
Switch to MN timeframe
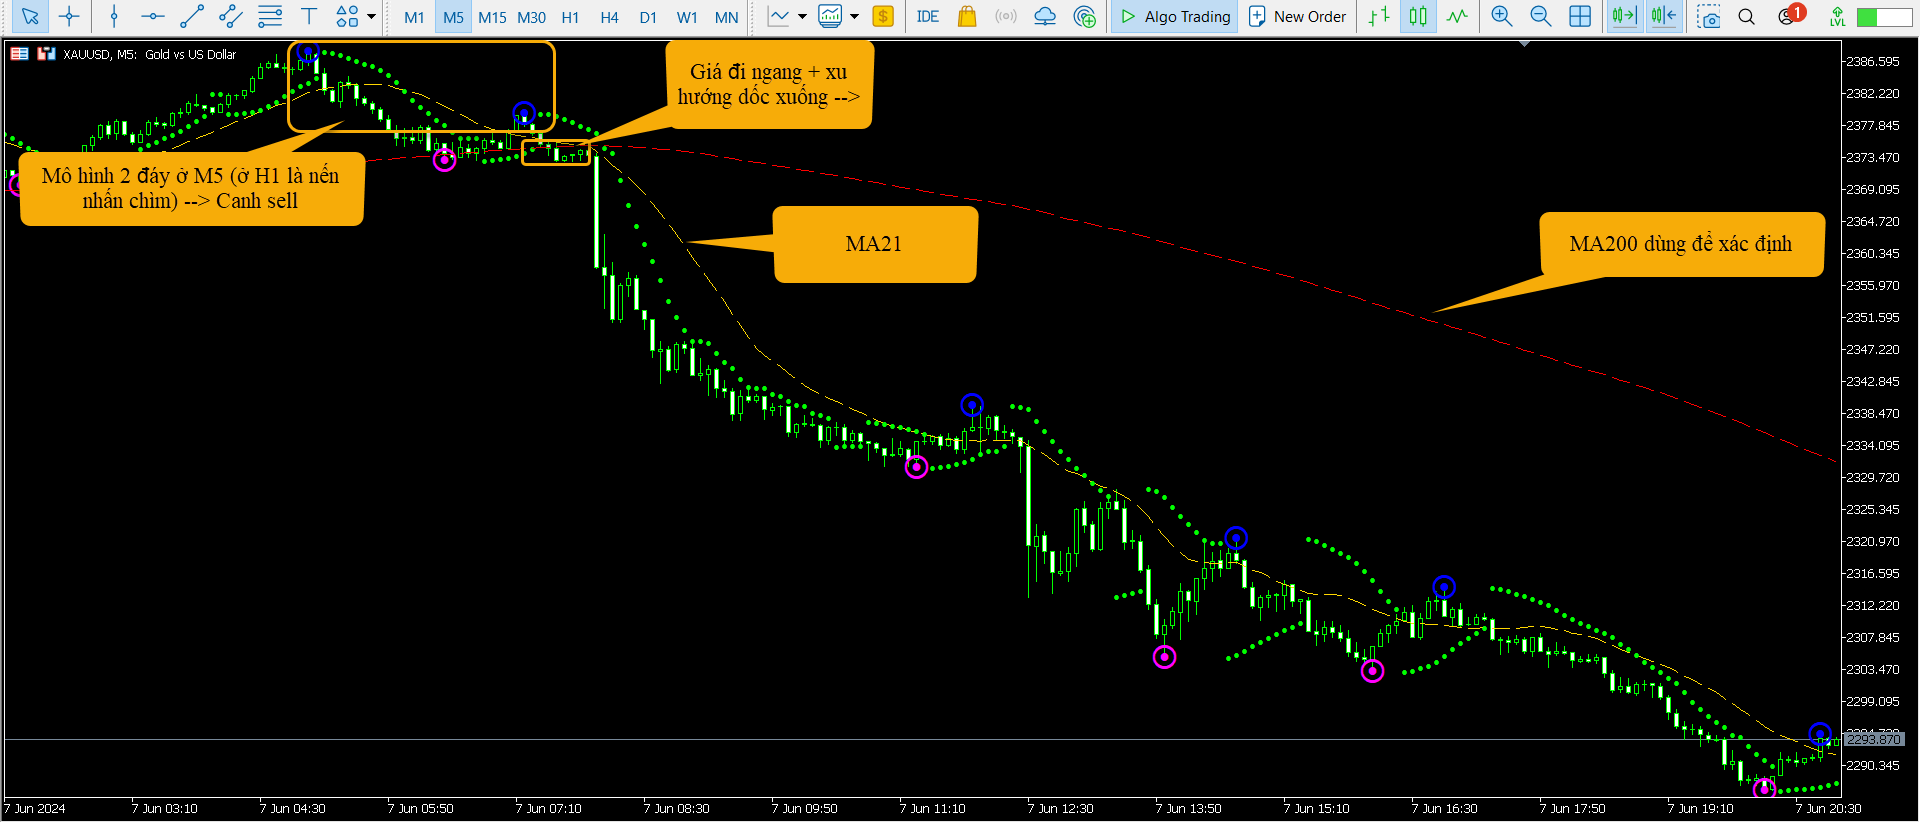tap(727, 17)
